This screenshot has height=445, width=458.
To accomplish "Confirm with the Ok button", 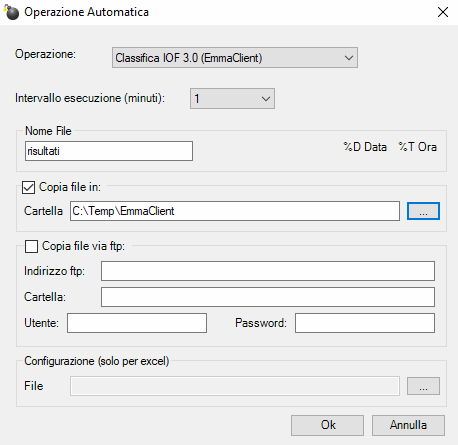I will tap(327, 425).
